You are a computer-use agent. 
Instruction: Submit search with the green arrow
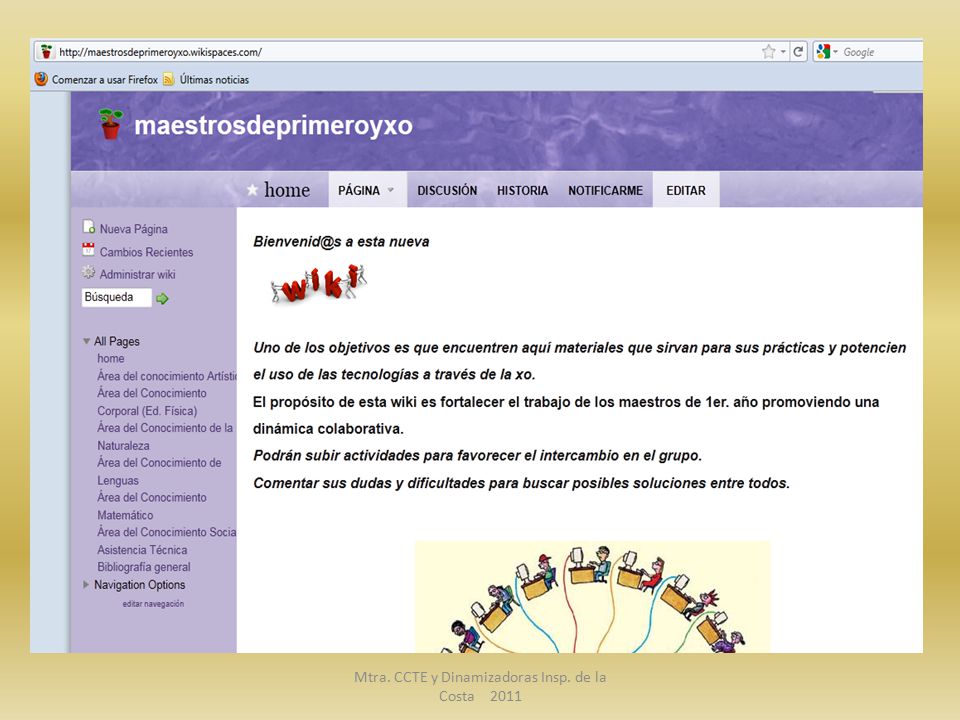pyautogui.click(x=162, y=298)
